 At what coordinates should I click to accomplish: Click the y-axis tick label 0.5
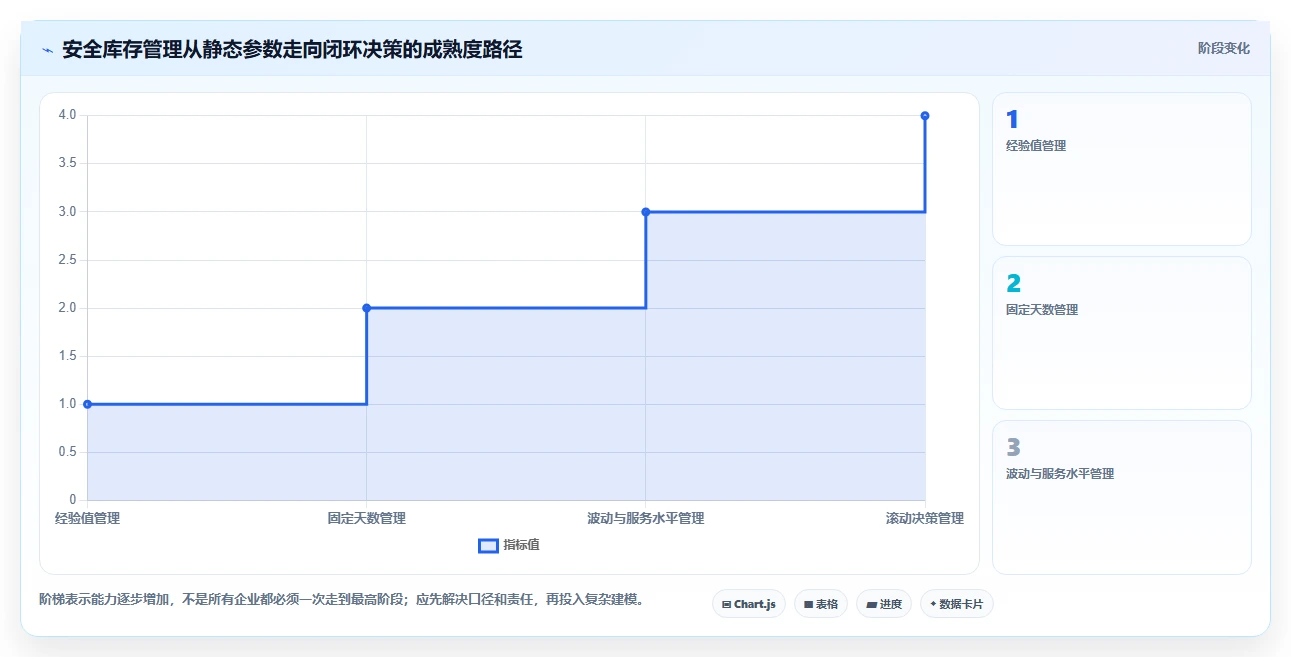[67, 452]
